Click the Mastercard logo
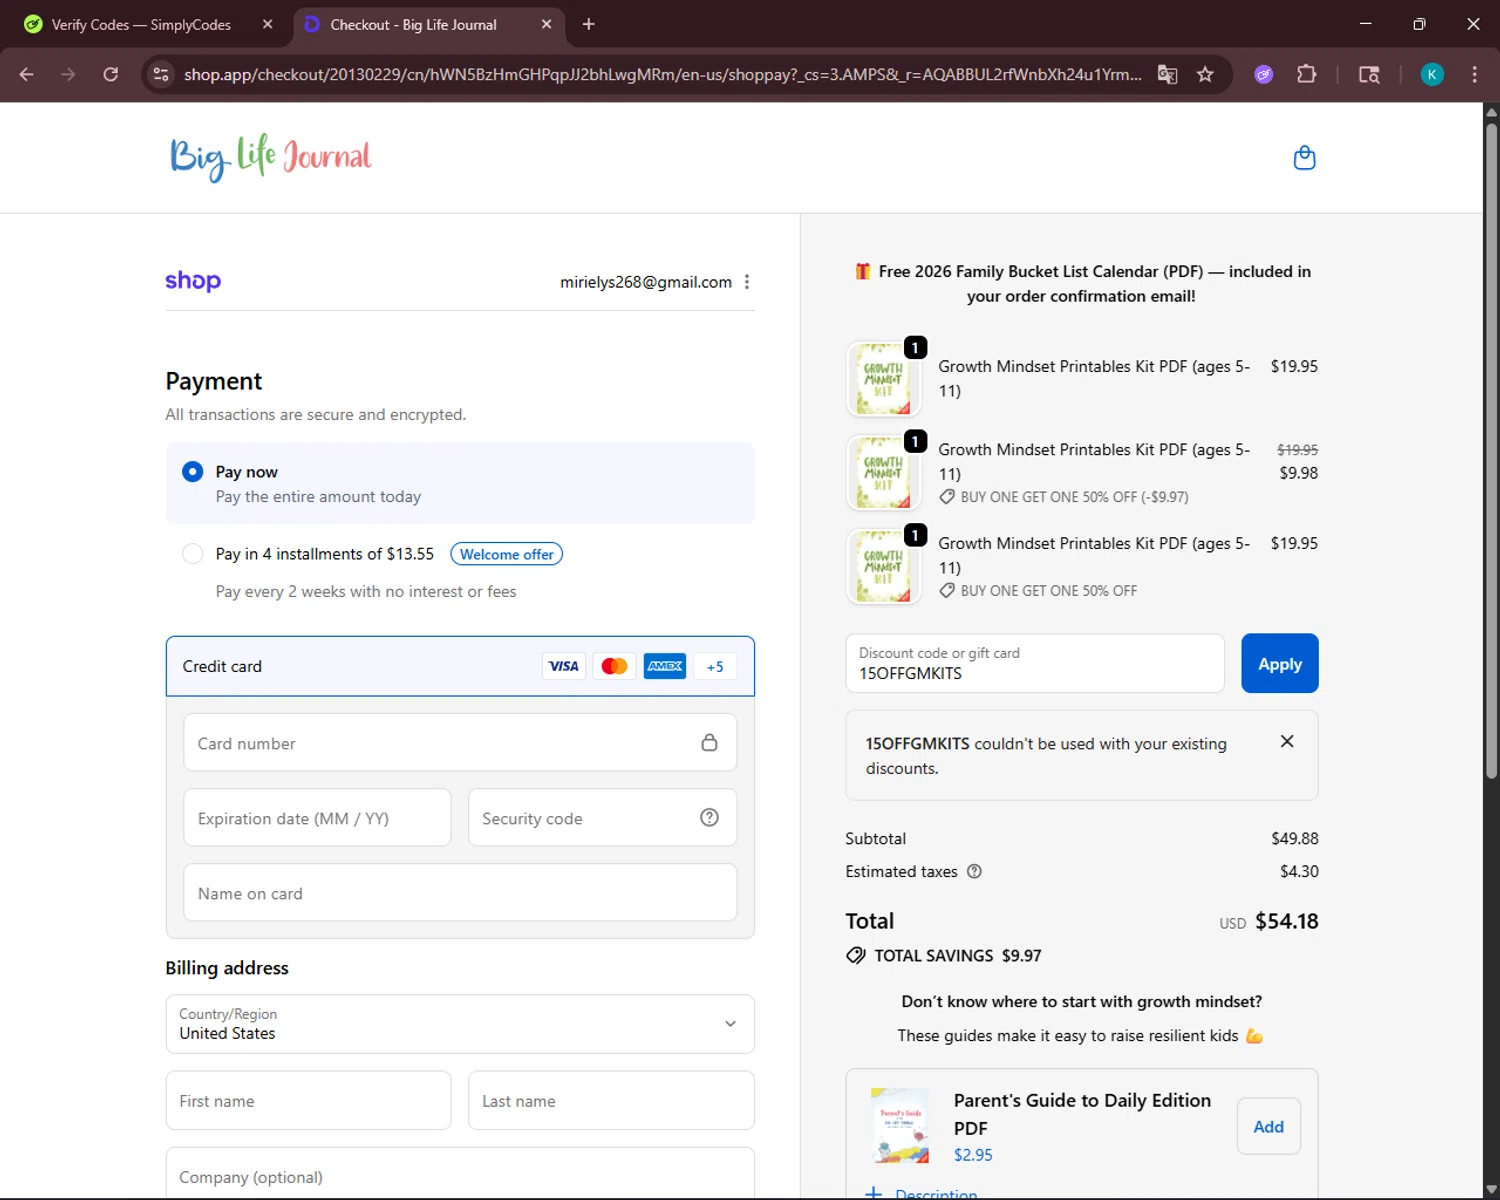 pyautogui.click(x=614, y=666)
